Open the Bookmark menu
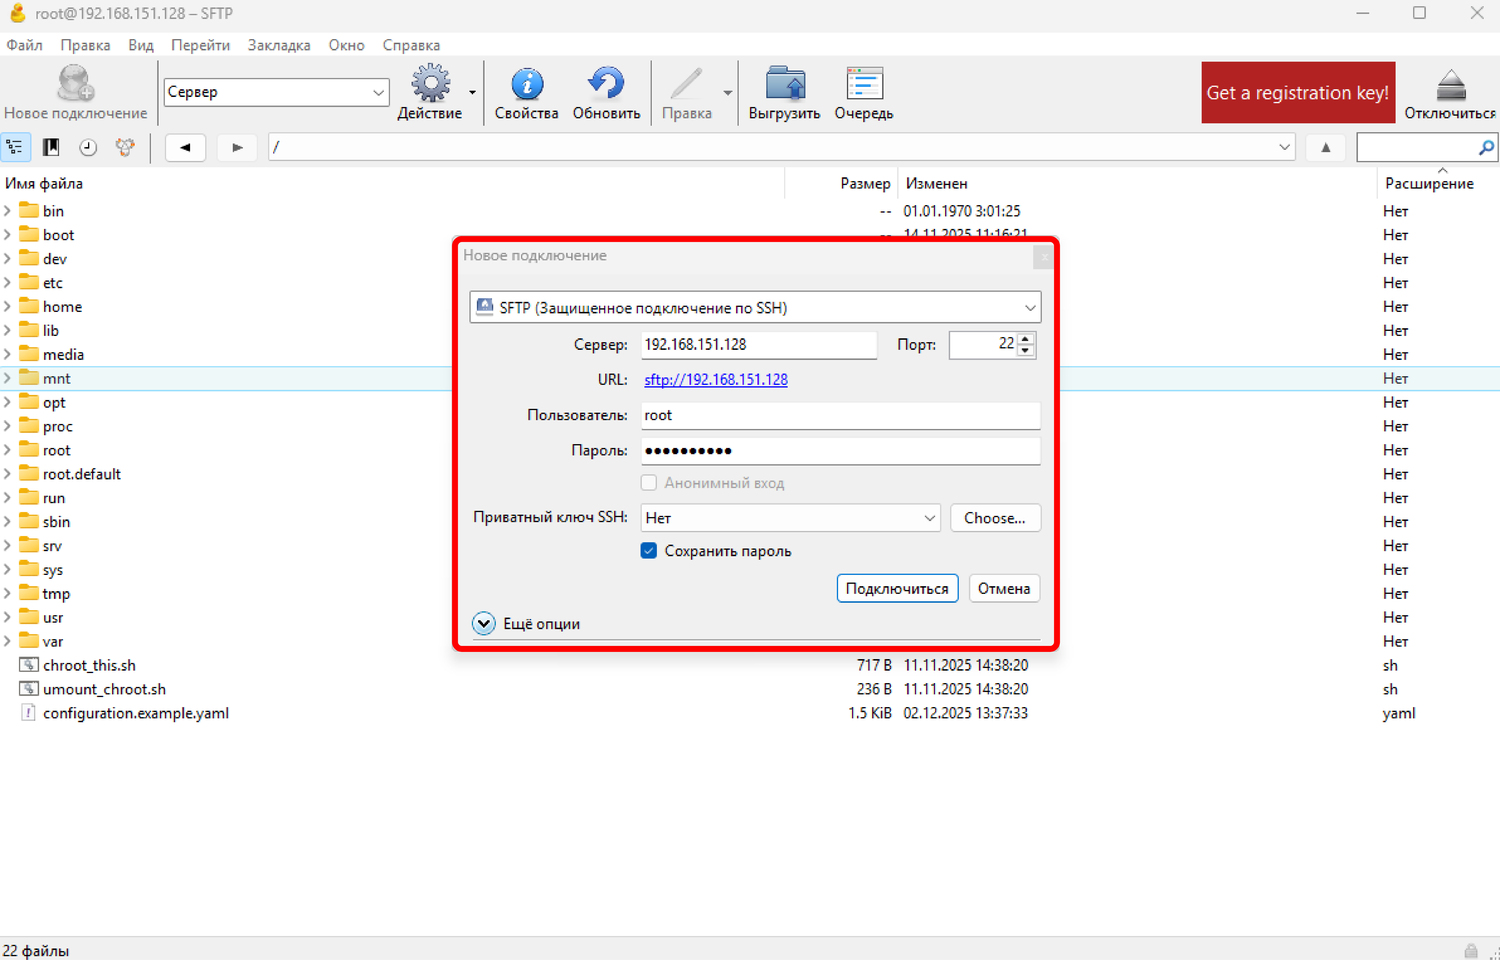Viewport: 1500px width, 960px height. [279, 45]
